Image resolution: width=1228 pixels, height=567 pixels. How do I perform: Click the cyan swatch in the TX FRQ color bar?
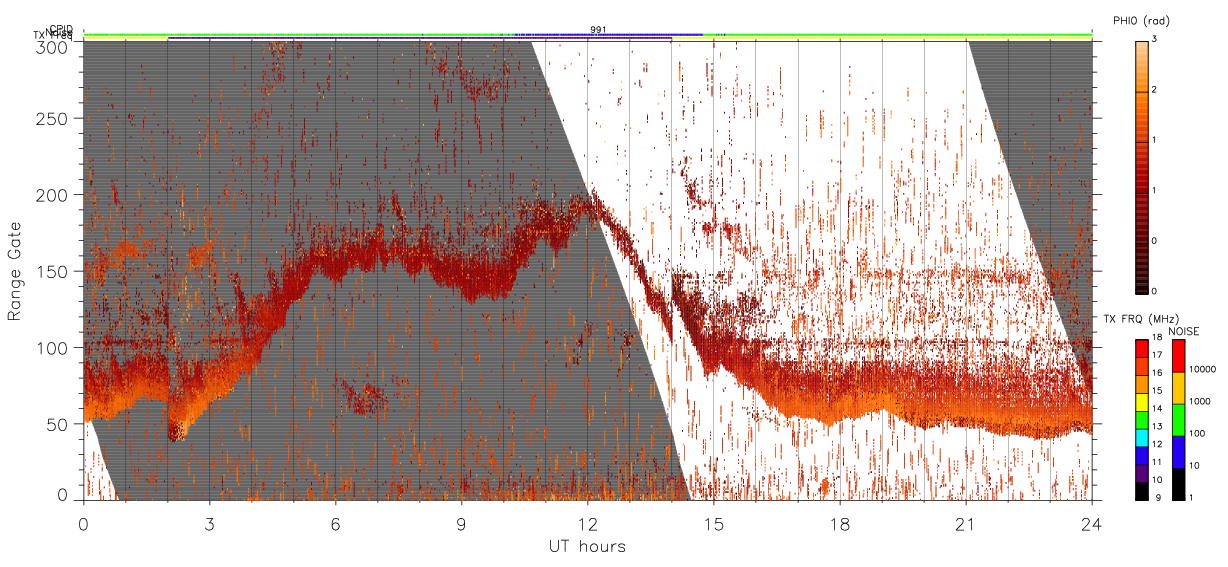point(1142,438)
